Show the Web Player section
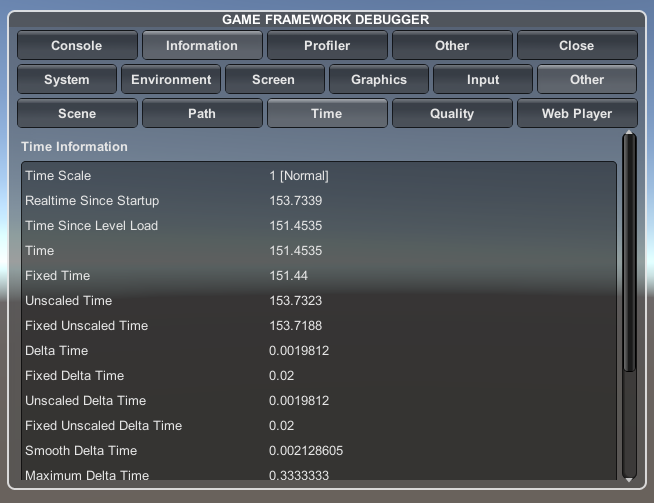This screenshot has width=654, height=503. coord(577,113)
